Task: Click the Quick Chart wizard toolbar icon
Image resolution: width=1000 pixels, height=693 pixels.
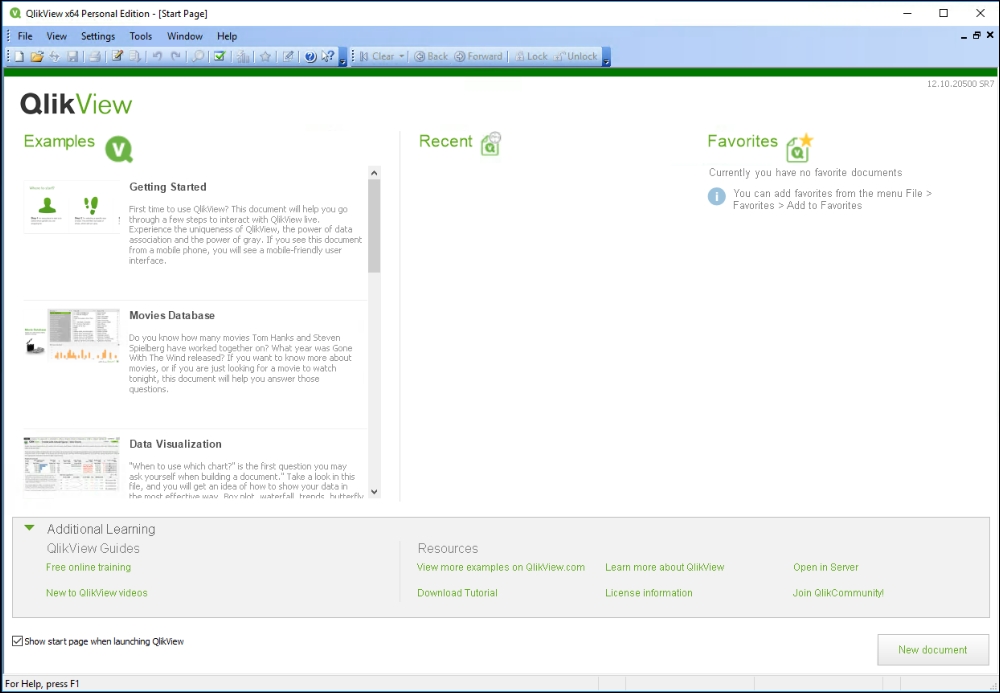Action: [243, 57]
